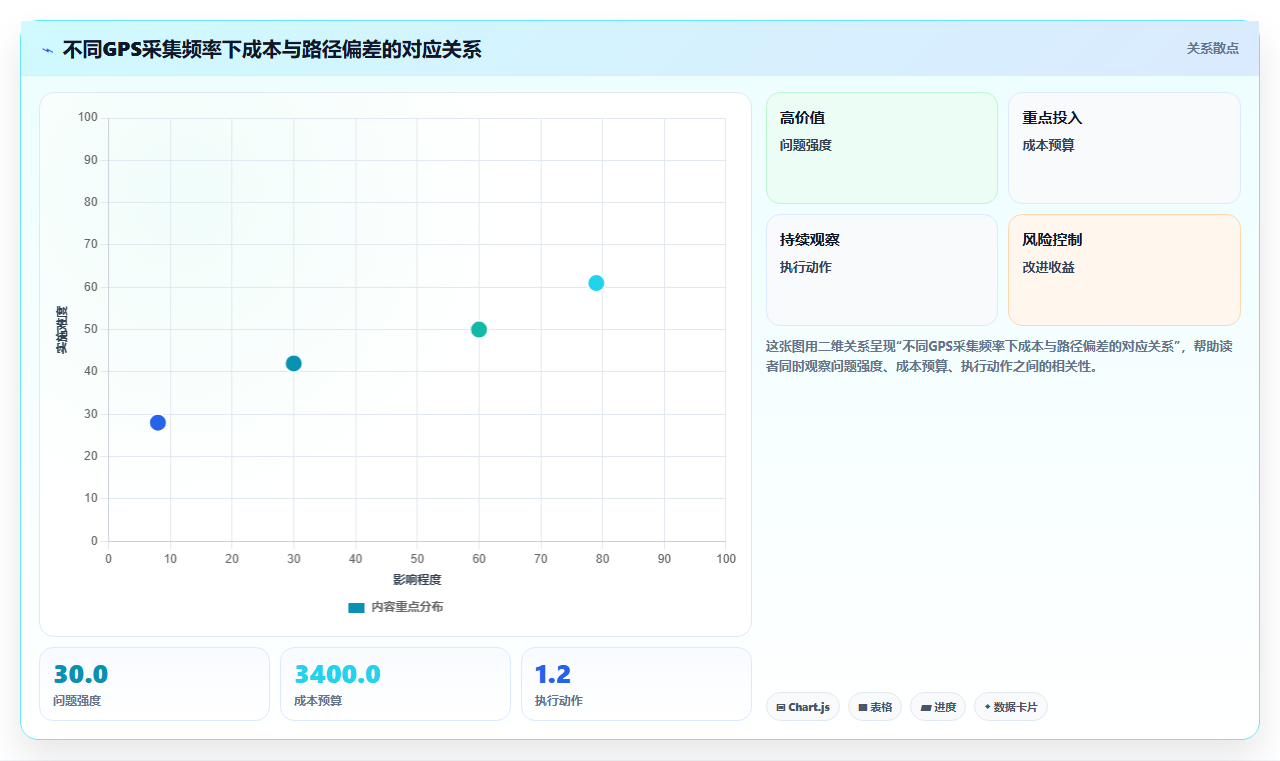
Task: Click the 1.2 执行动作 metric card
Action: [636, 684]
